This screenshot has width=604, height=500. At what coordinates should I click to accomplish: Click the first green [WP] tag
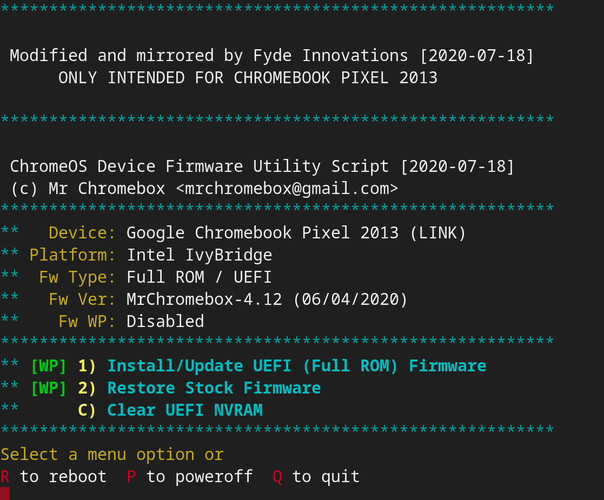pos(49,366)
